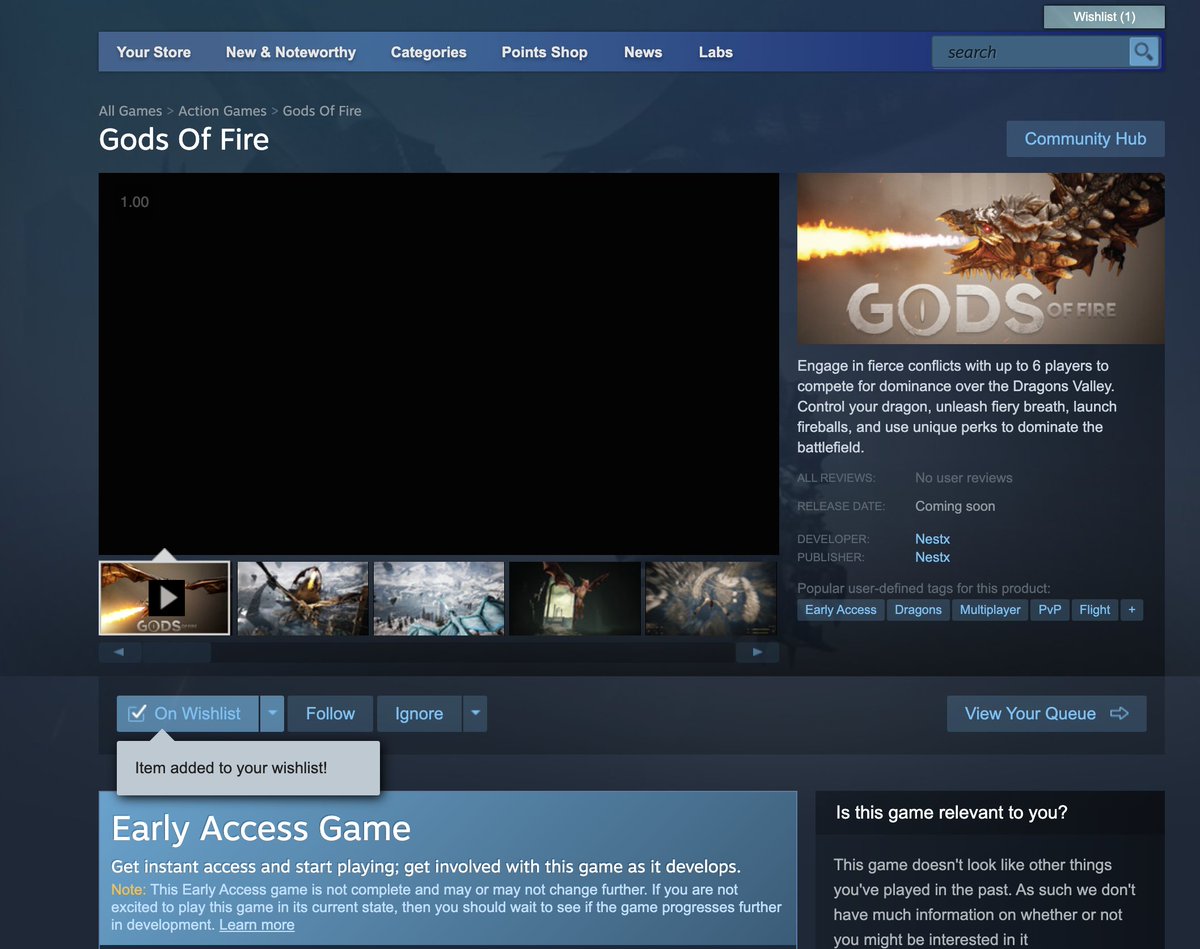Open All Games breadcrumb link
This screenshot has width=1200, height=949.
click(x=130, y=111)
